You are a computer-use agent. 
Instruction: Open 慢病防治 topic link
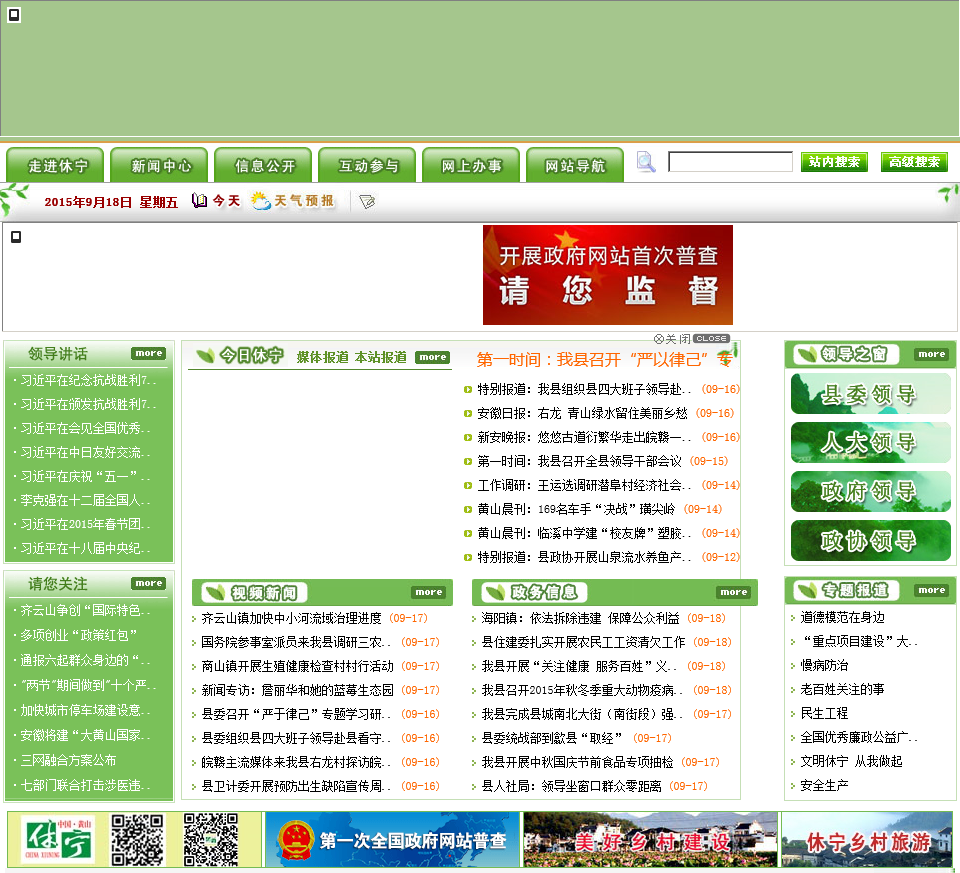point(824,665)
